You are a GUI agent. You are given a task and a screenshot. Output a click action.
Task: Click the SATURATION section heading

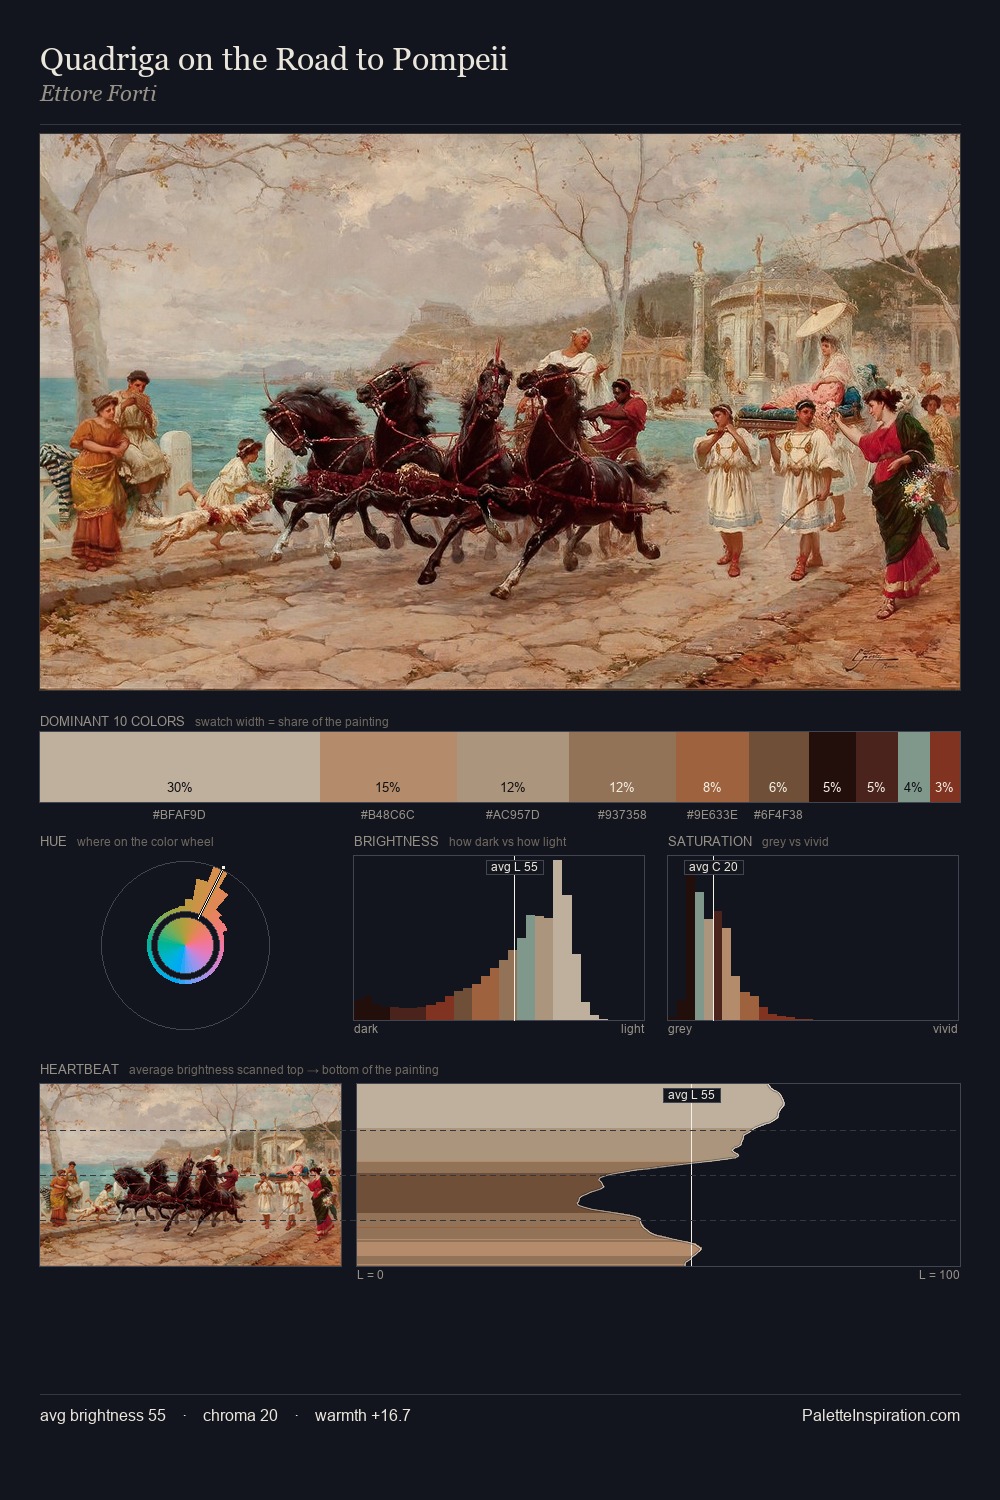pyautogui.click(x=710, y=841)
